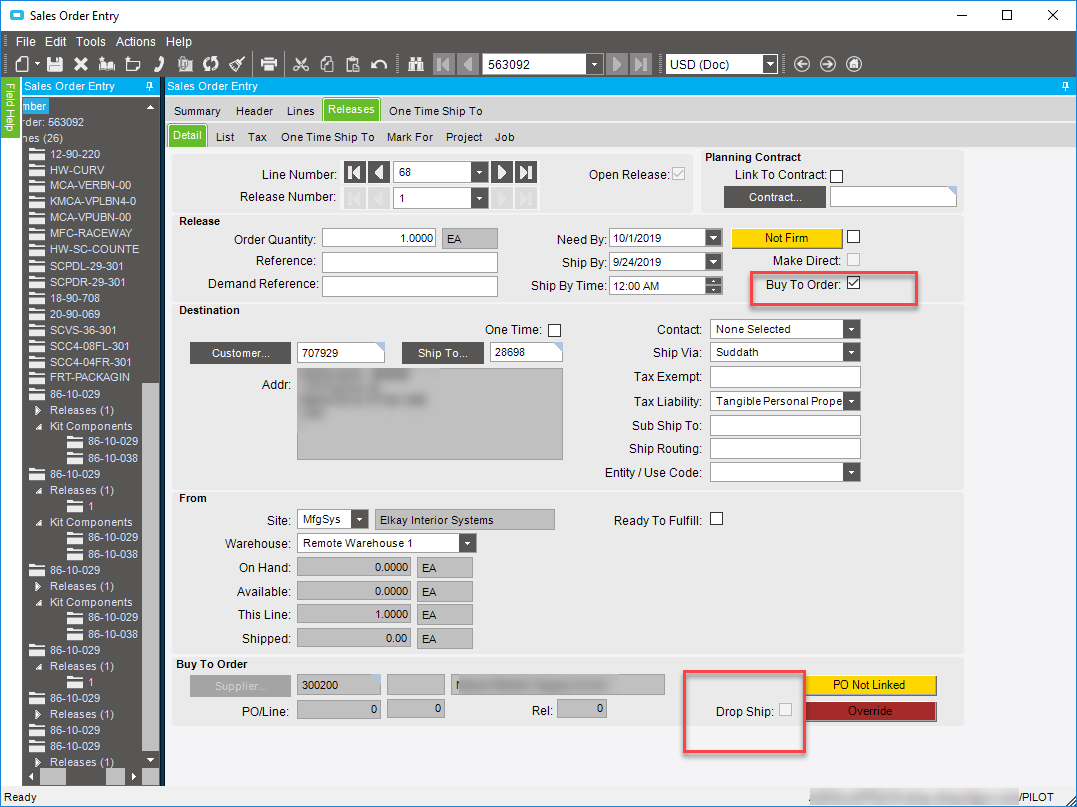Open the Tax sub-tab
The height and width of the screenshot is (807, 1077).
[x=258, y=137]
